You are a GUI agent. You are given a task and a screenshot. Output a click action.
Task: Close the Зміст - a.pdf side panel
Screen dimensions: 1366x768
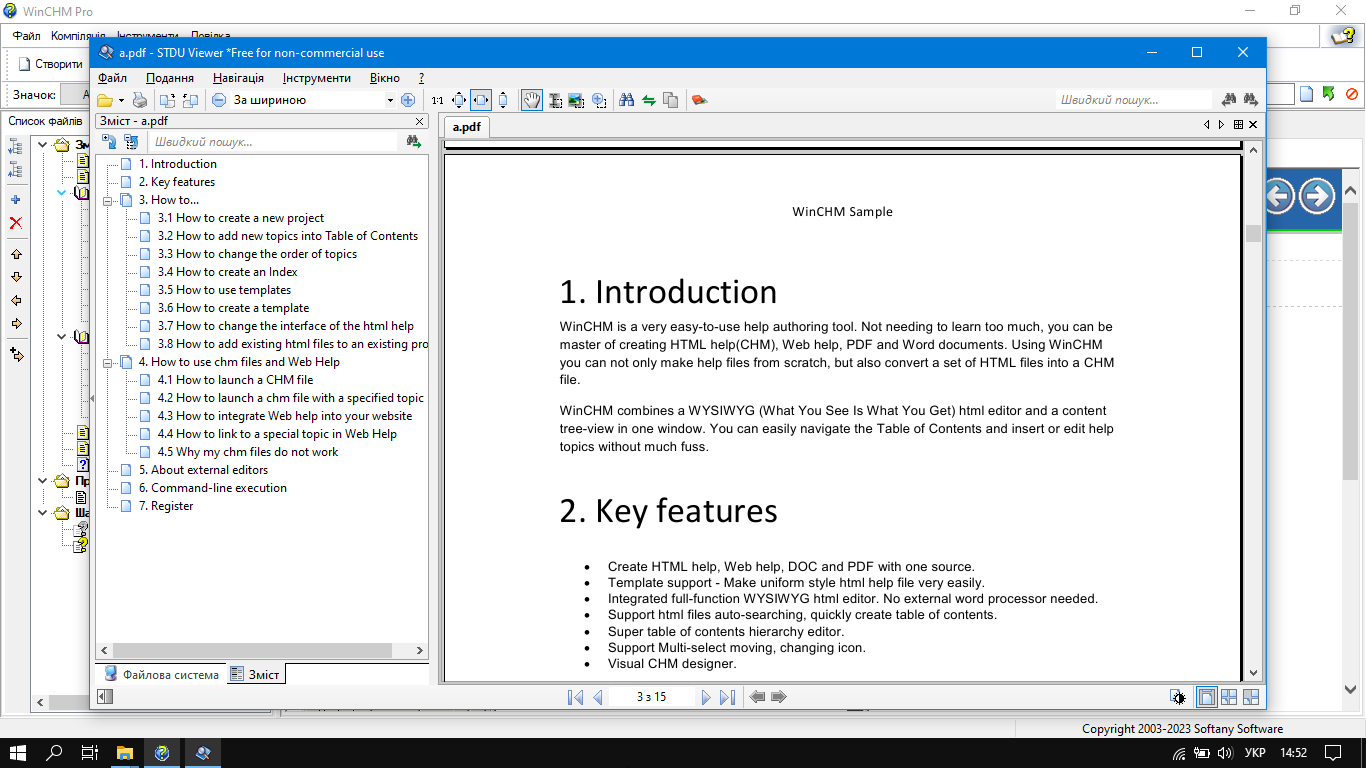[x=420, y=121]
